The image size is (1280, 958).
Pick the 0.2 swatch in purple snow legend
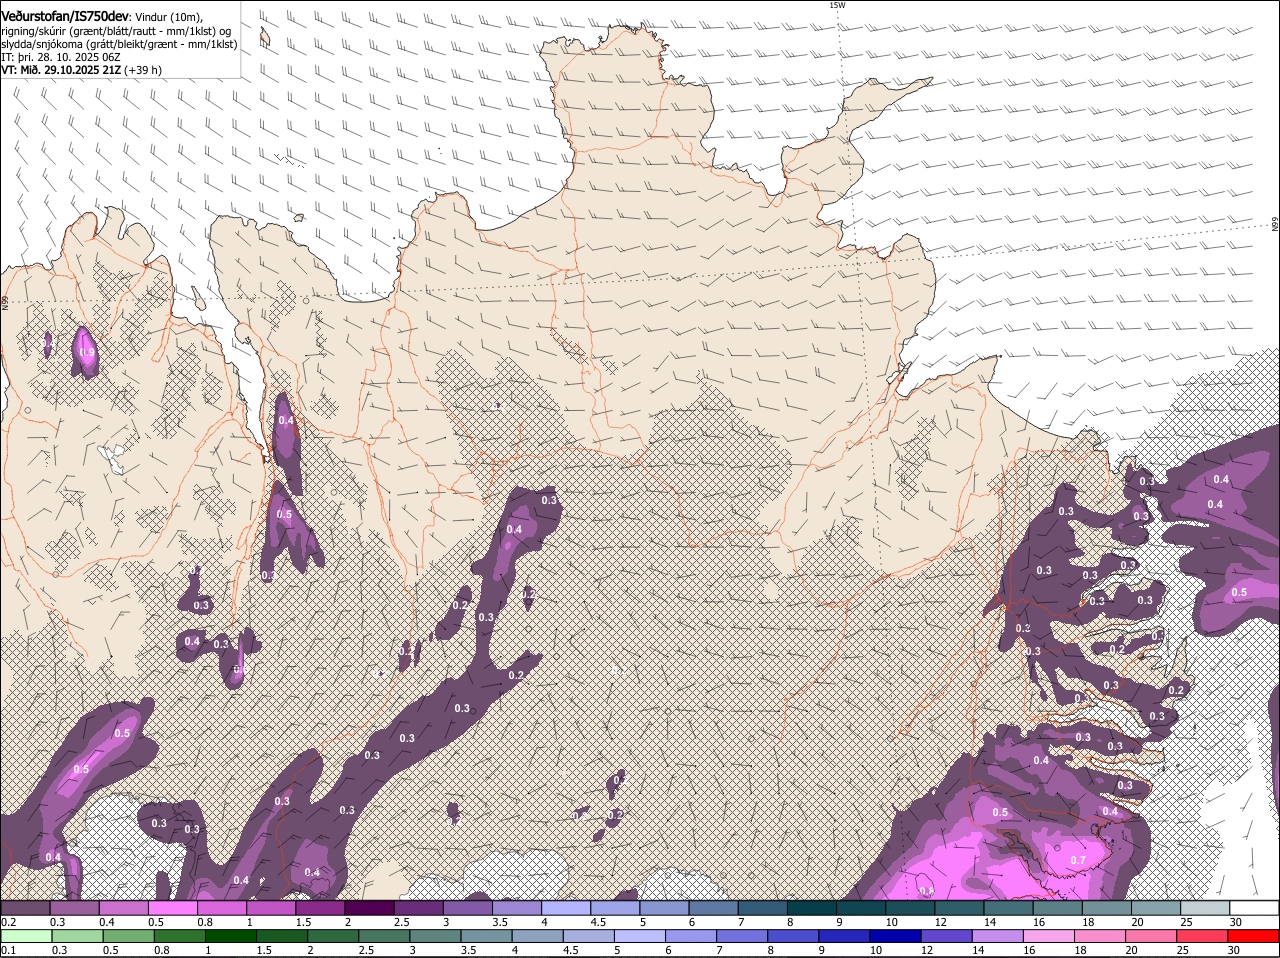[x=25, y=907]
